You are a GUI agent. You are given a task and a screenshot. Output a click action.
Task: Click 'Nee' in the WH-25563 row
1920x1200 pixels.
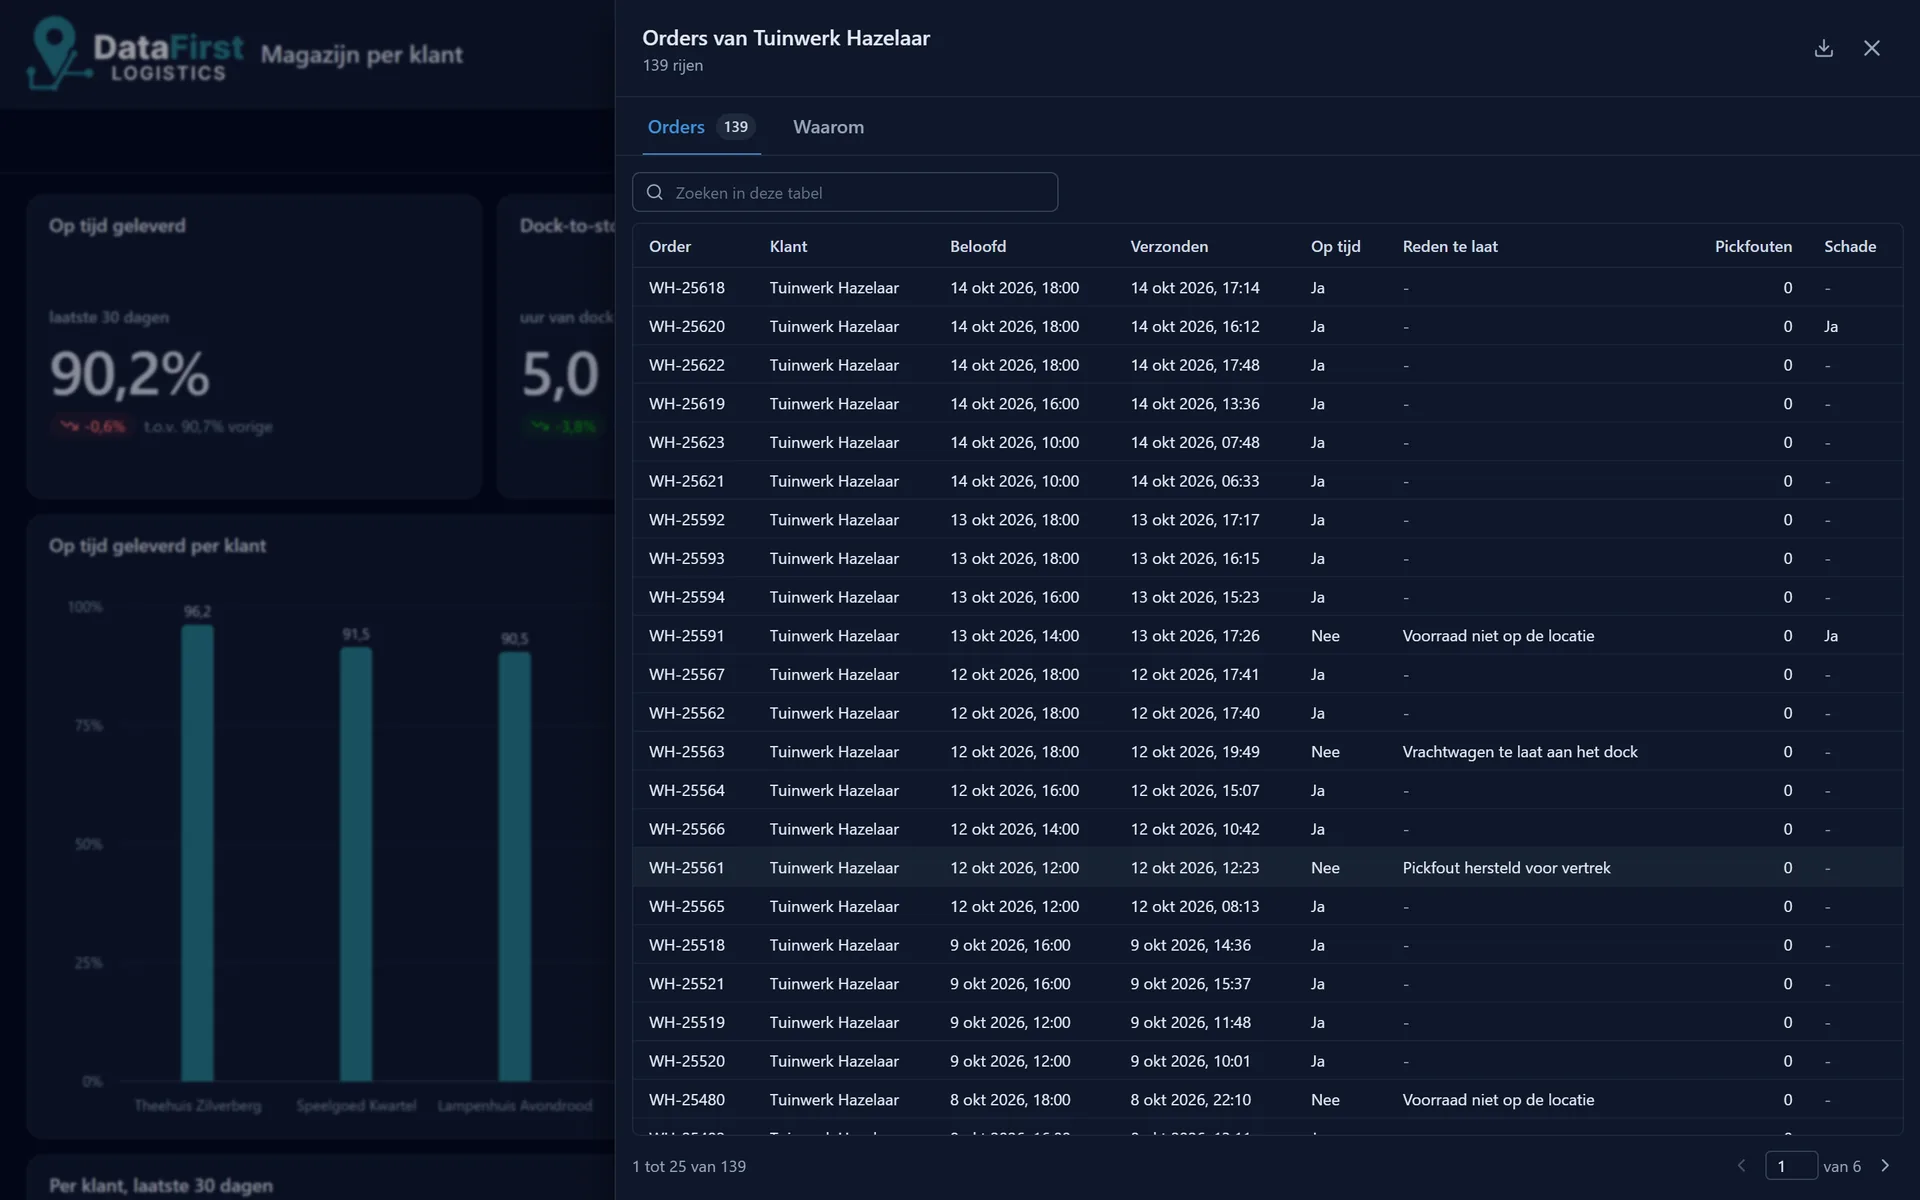coord(1325,751)
